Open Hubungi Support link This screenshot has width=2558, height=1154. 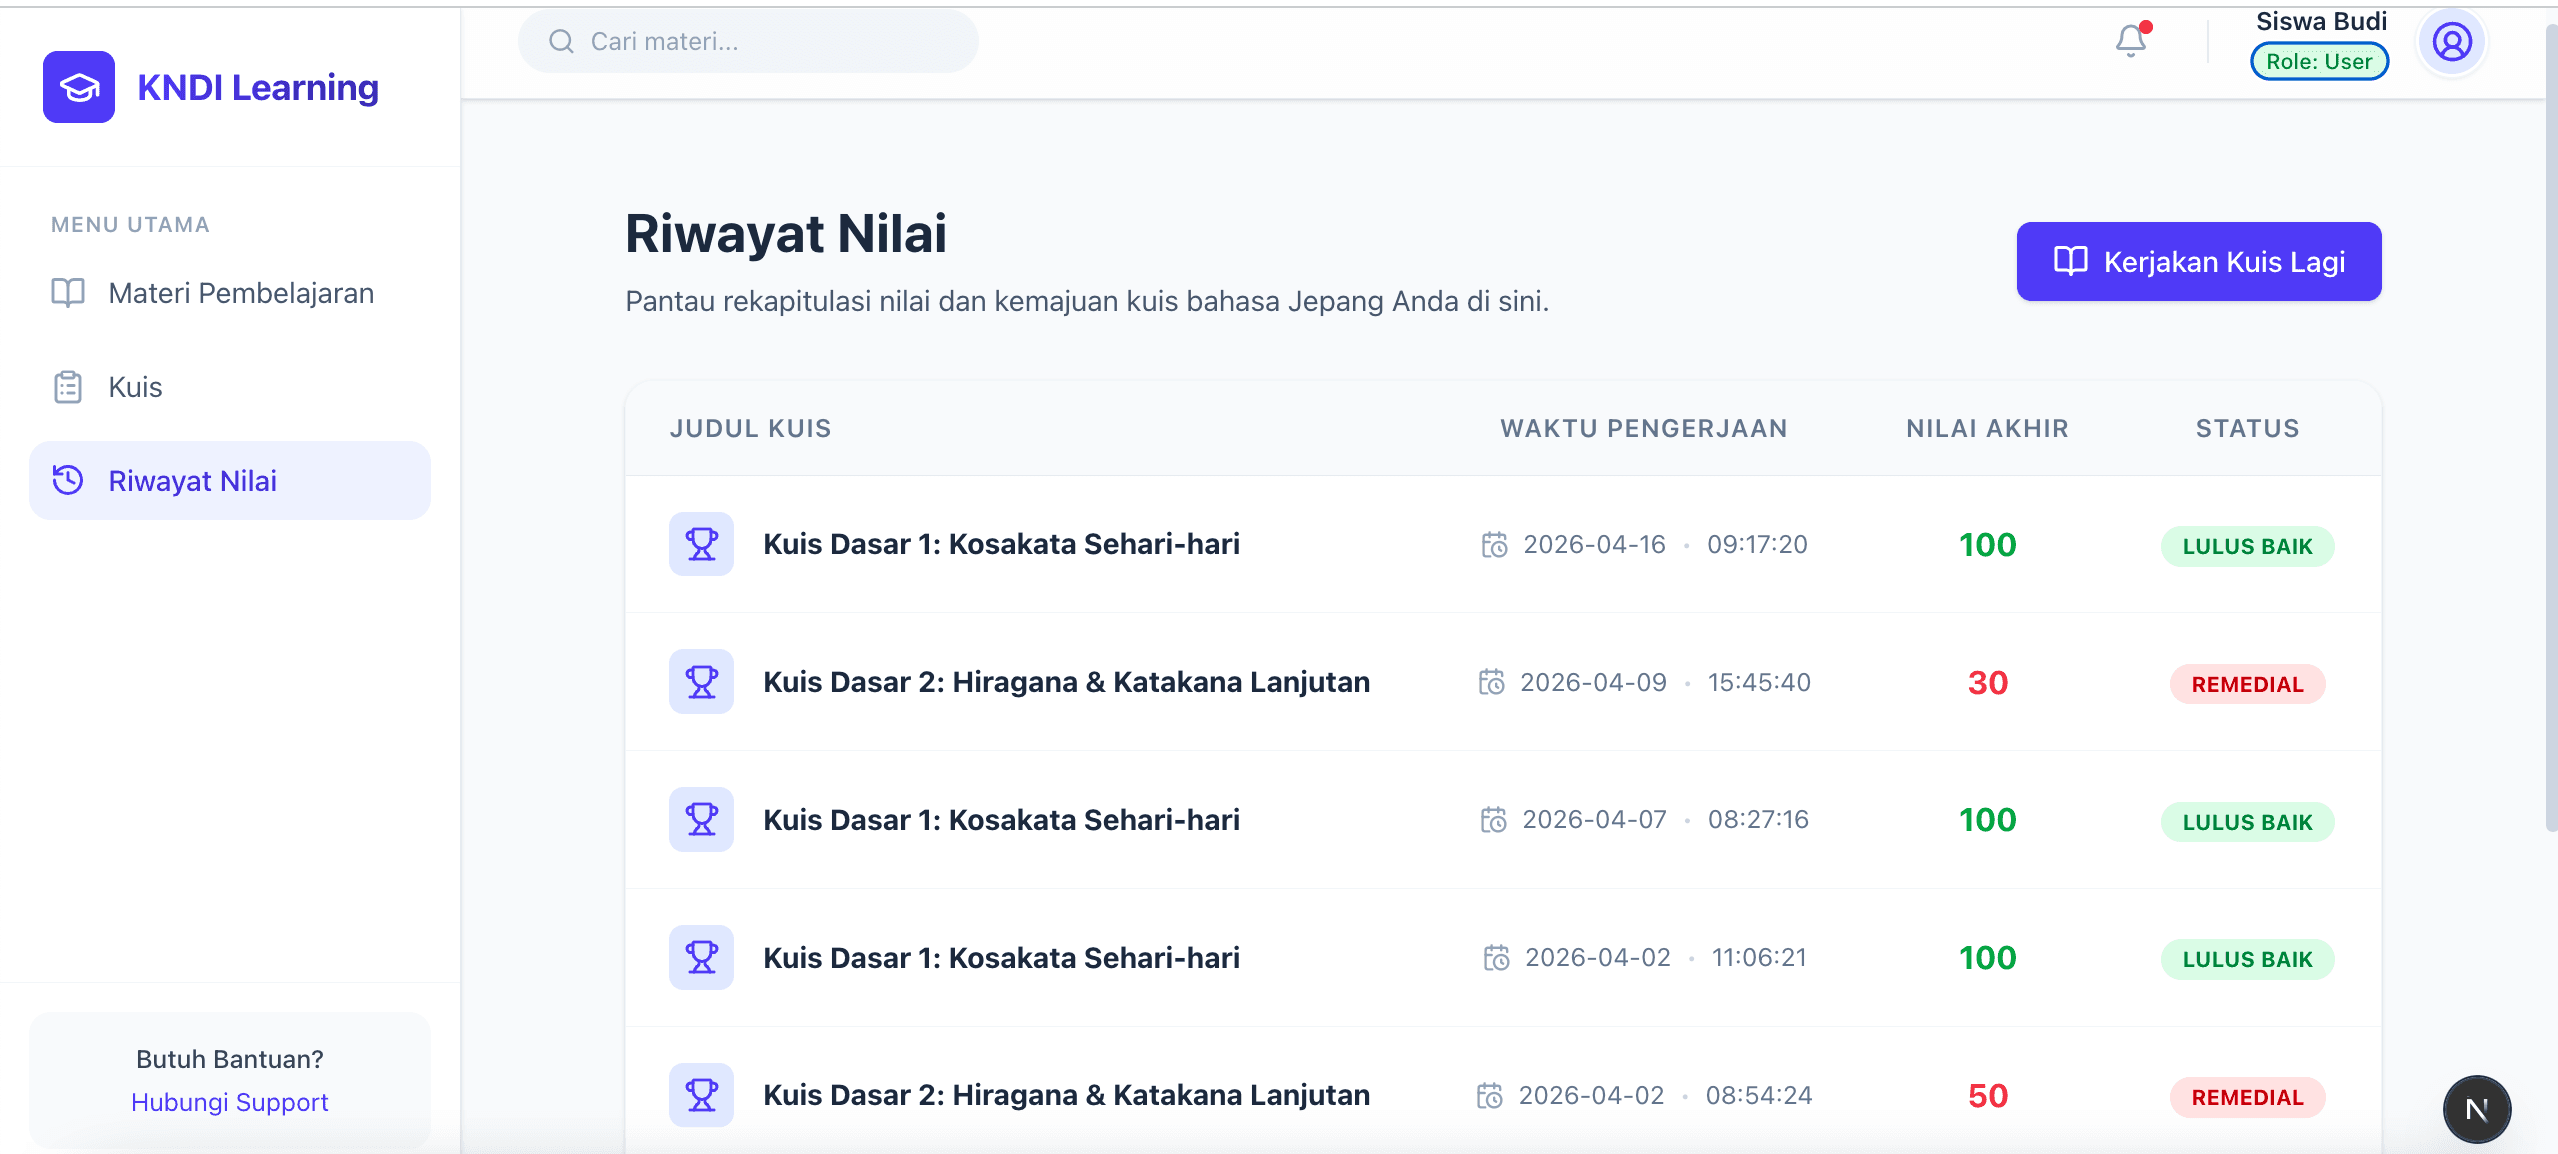coord(230,1102)
